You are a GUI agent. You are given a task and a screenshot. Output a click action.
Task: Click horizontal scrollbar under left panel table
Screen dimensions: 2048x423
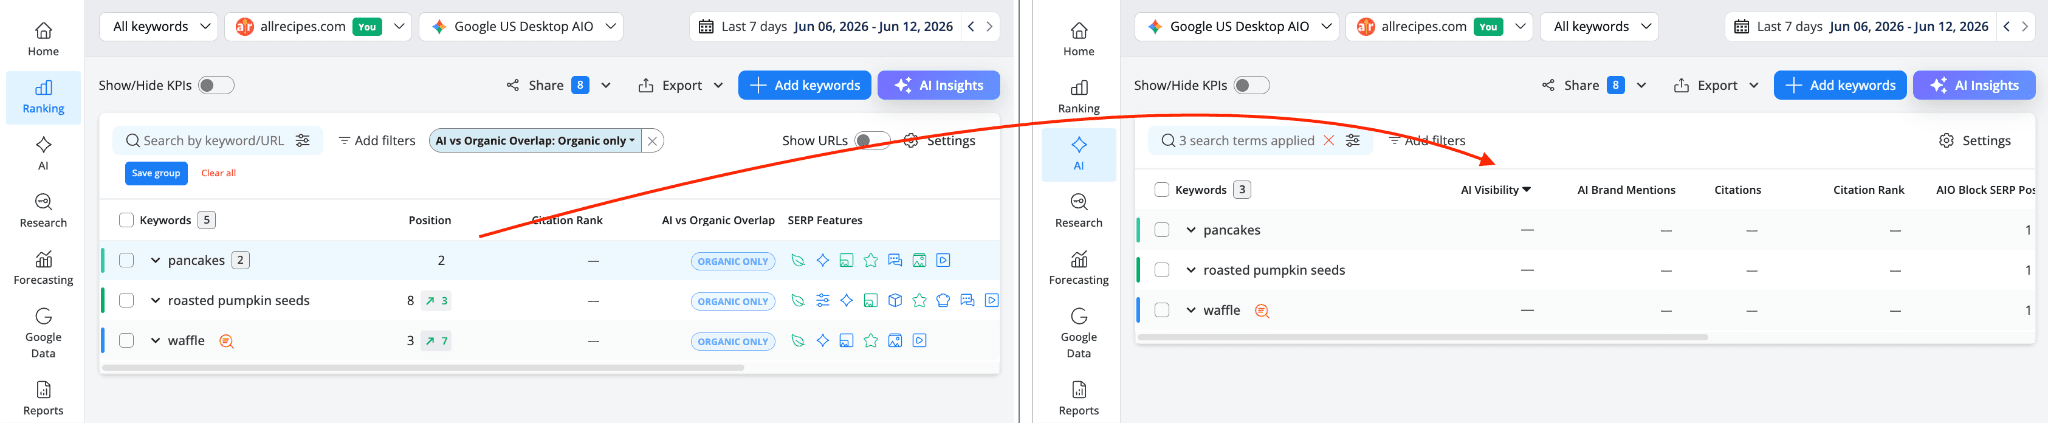pyautogui.click(x=423, y=367)
